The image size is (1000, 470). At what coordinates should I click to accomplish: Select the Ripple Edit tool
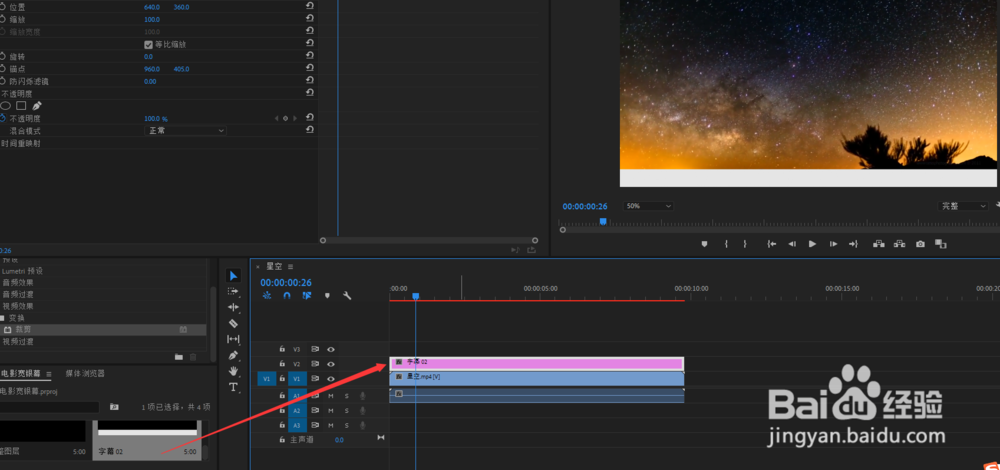(x=233, y=307)
